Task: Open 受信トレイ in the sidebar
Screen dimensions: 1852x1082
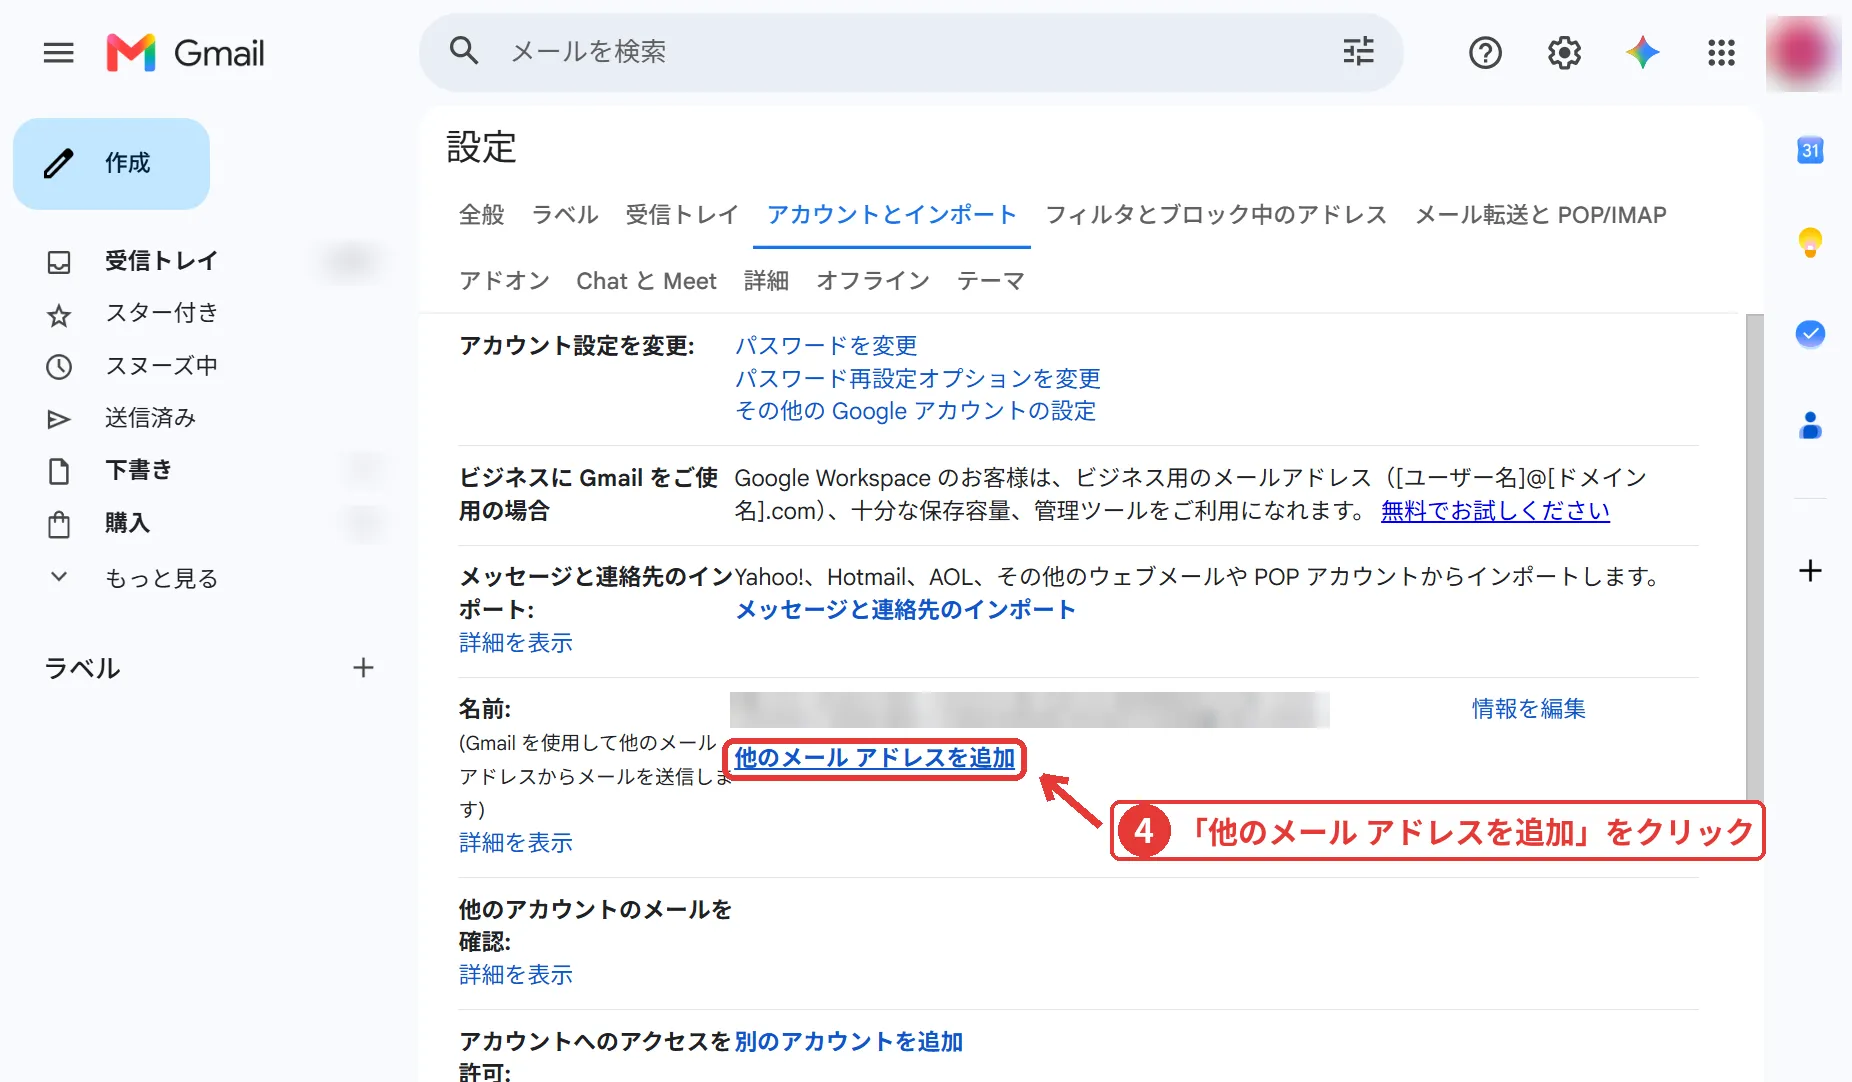Action: pos(160,261)
